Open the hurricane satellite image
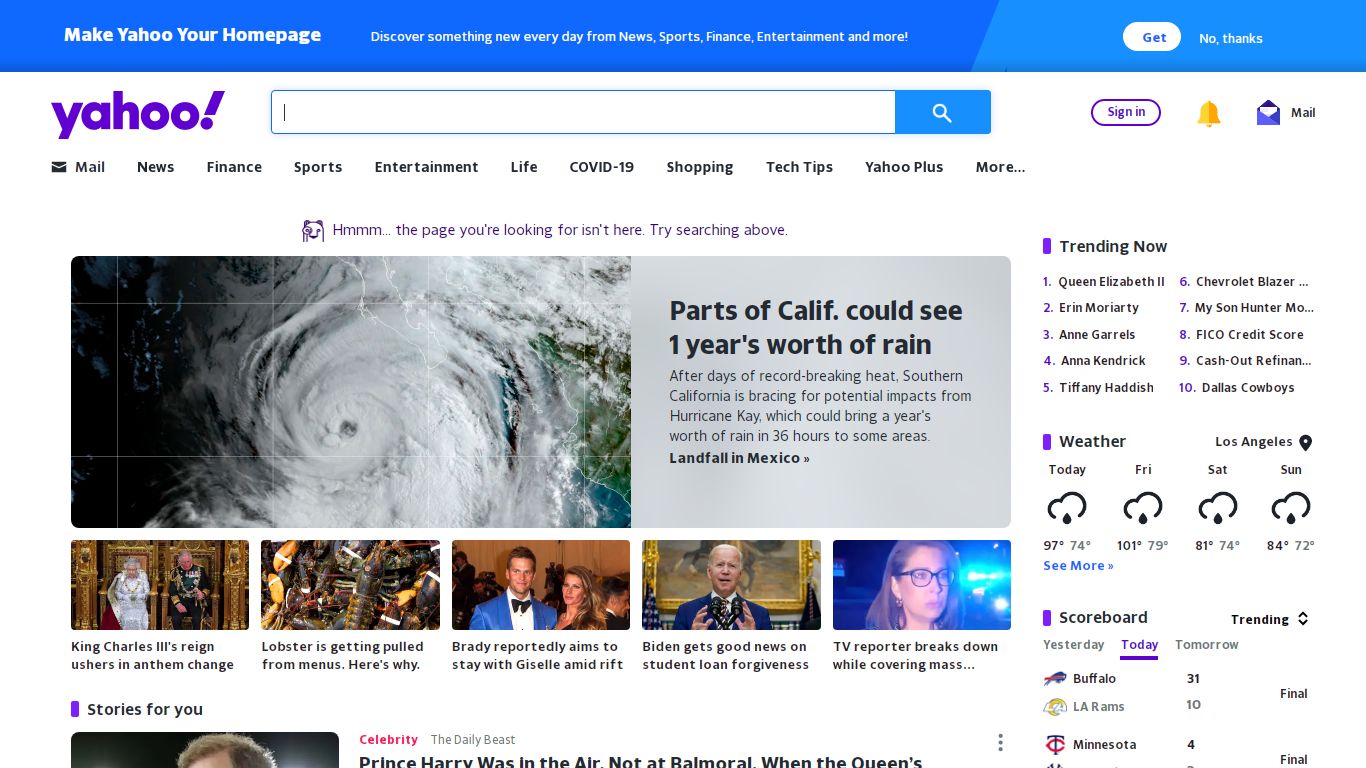1366x768 pixels. coord(351,392)
